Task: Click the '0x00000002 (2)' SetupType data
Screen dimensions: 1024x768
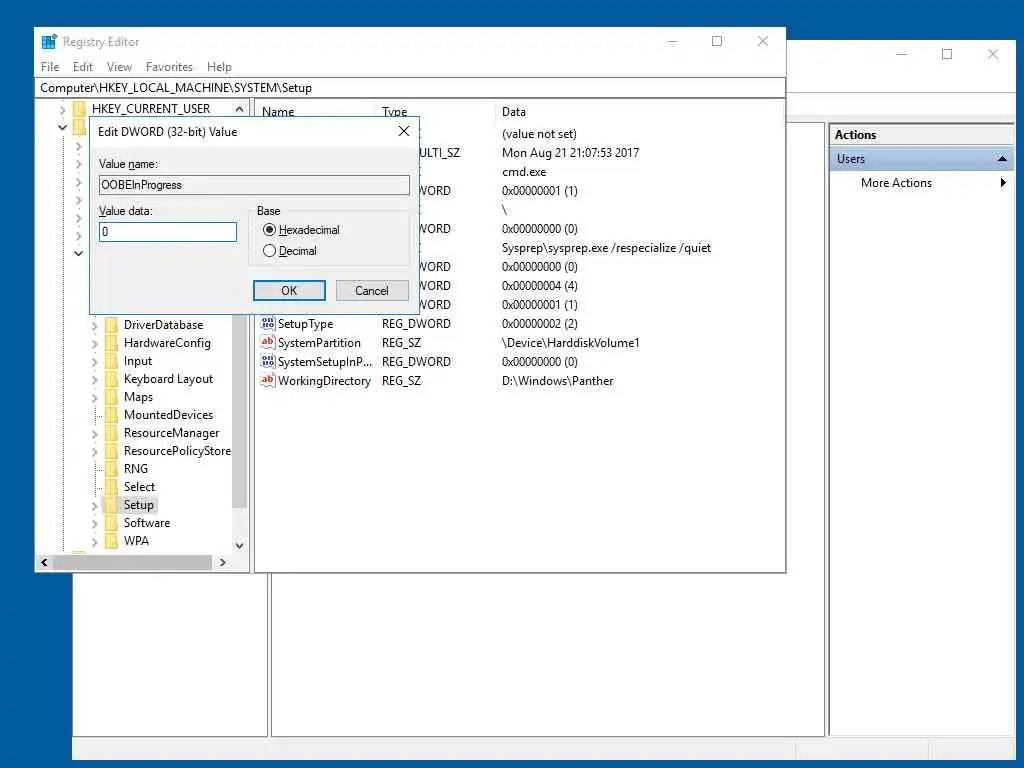Action: (x=539, y=323)
